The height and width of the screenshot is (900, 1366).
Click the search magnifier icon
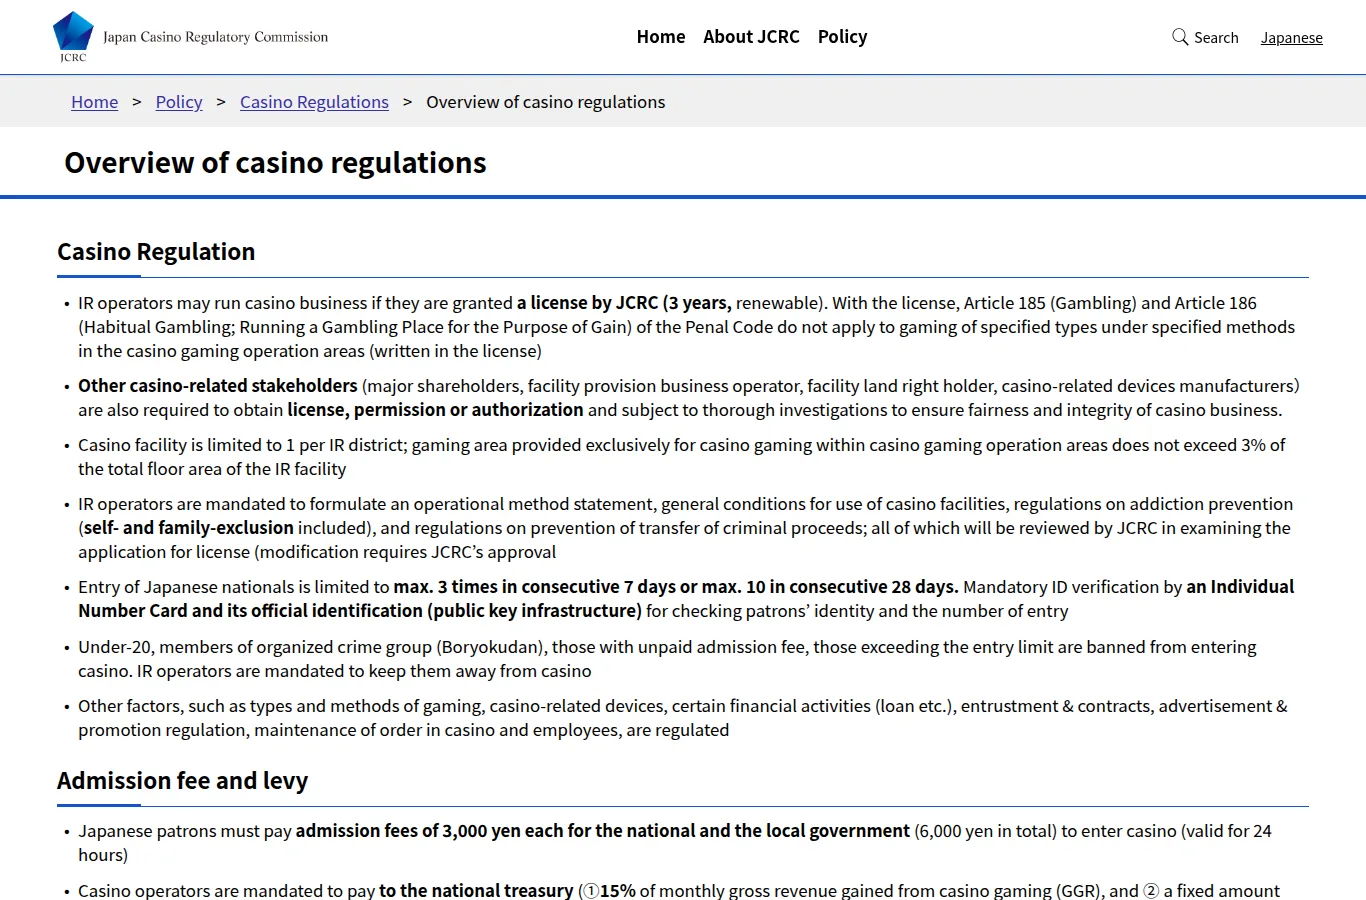pyautogui.click(x=1180, y=37)
